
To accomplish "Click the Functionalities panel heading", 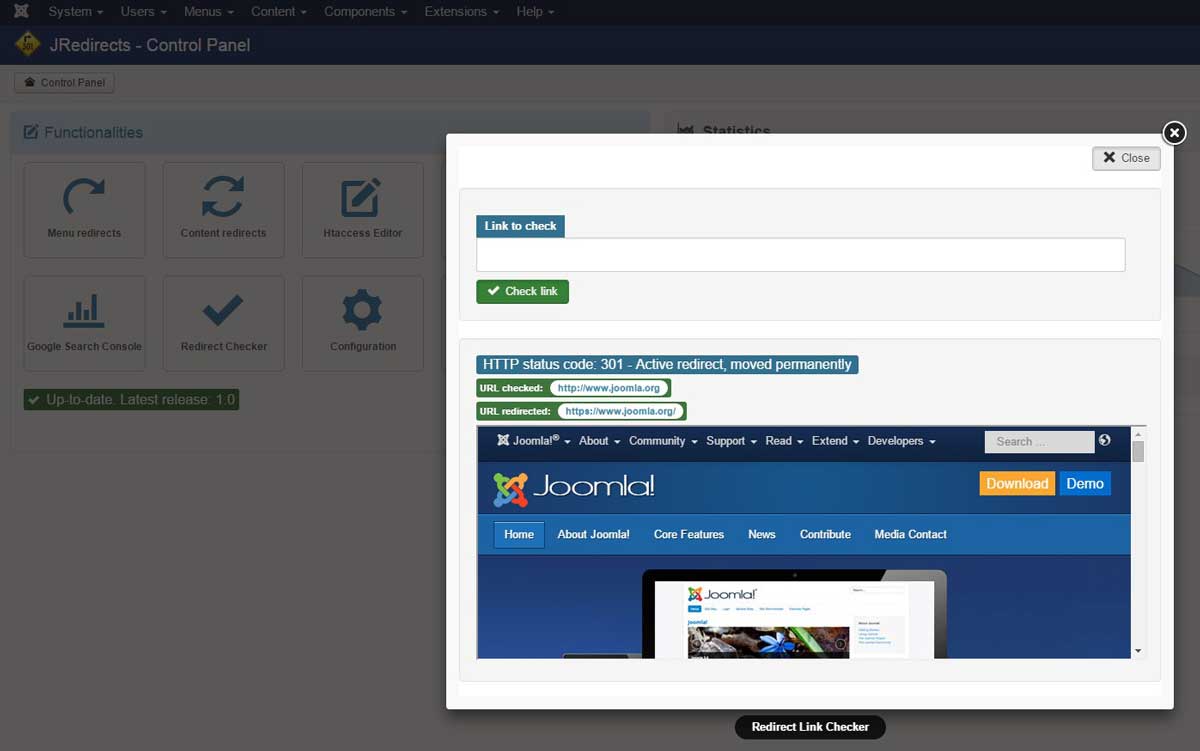I will click(83, 132).
